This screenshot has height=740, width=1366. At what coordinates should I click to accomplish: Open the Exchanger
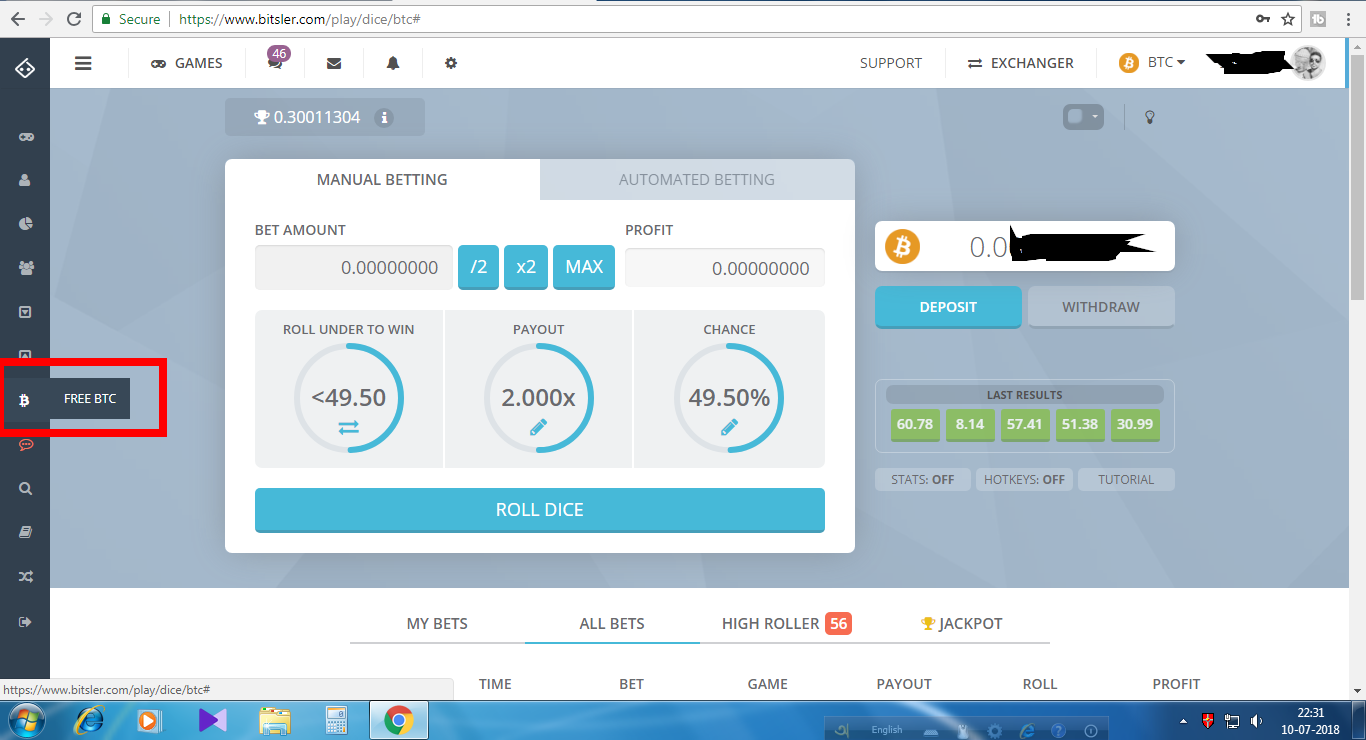[x=1021, y=63]
